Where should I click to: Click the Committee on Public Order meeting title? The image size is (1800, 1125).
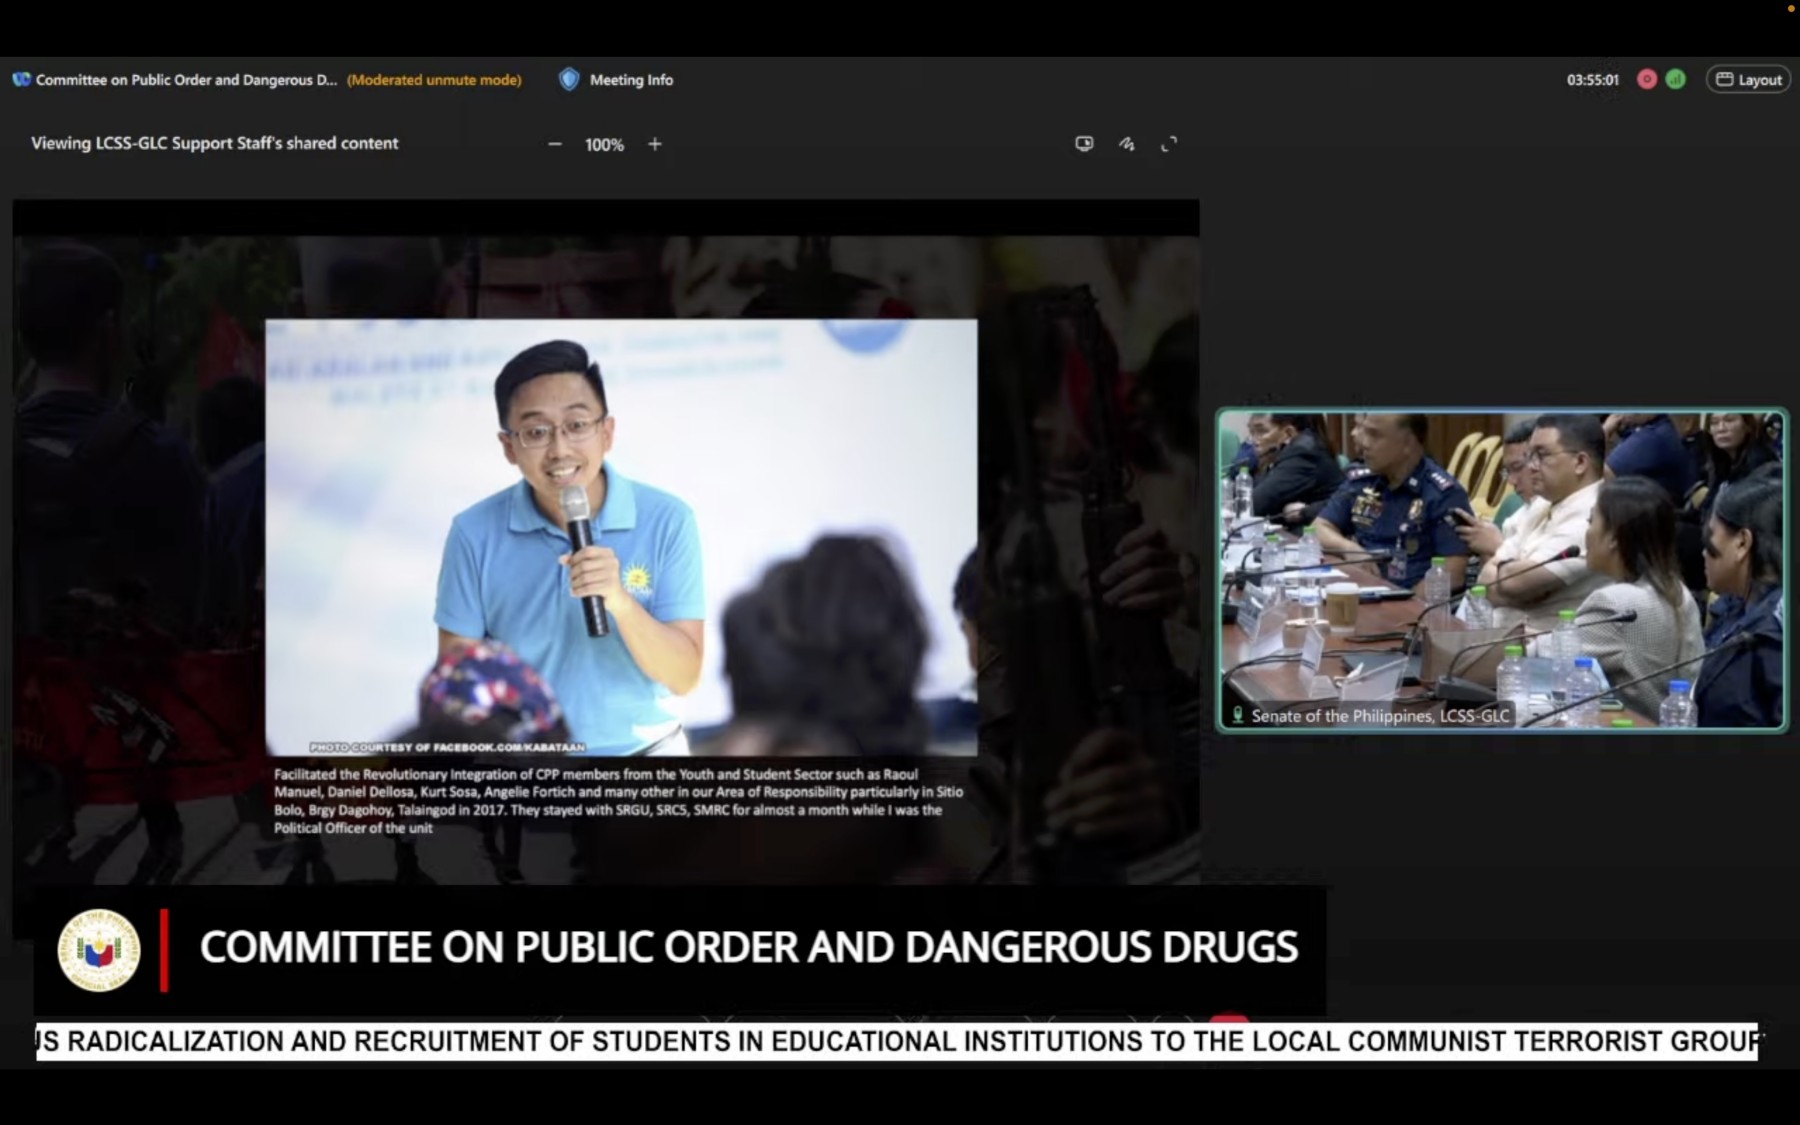(186, 80)
